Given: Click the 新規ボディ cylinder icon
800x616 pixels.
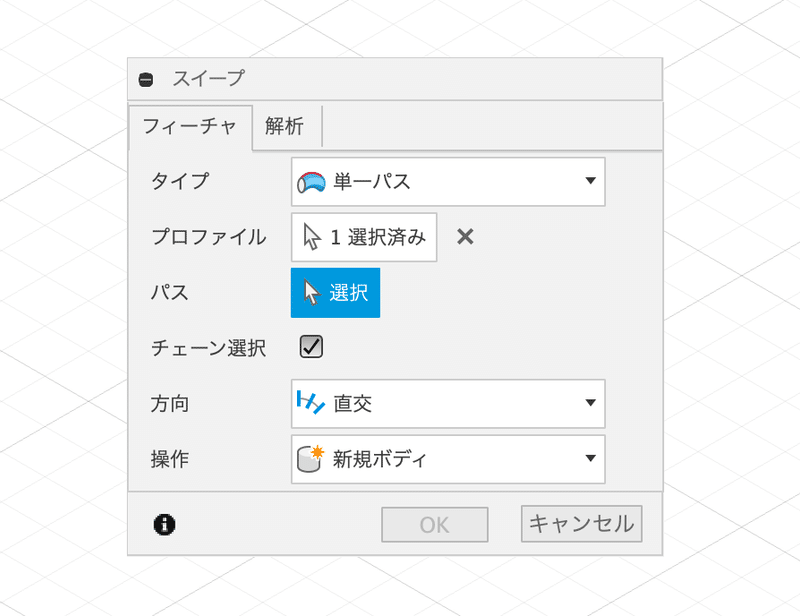Looking at the screenshot, I should click(x=311, y=458).
